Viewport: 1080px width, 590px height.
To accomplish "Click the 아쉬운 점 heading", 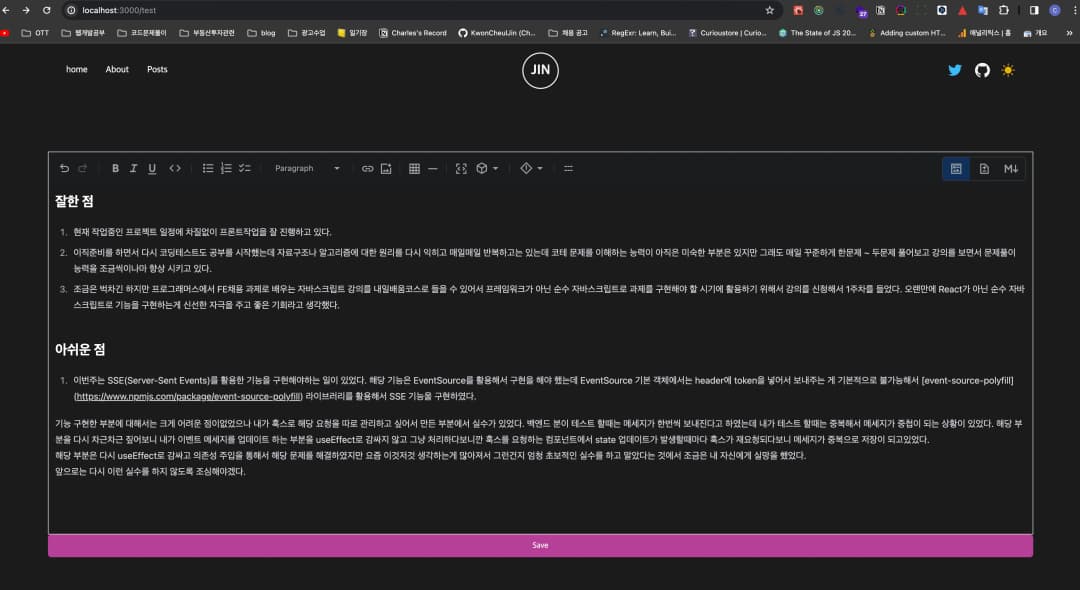I will tap(80, 349).
